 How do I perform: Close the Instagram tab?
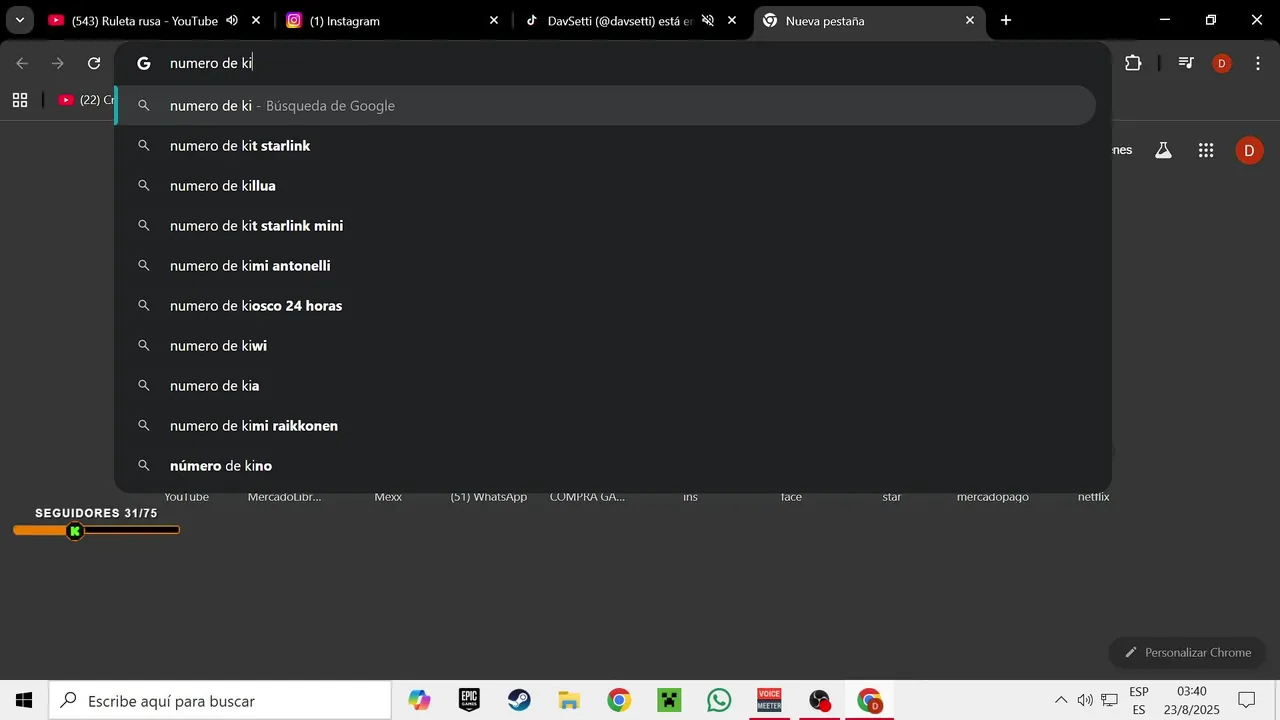[494, 20]
